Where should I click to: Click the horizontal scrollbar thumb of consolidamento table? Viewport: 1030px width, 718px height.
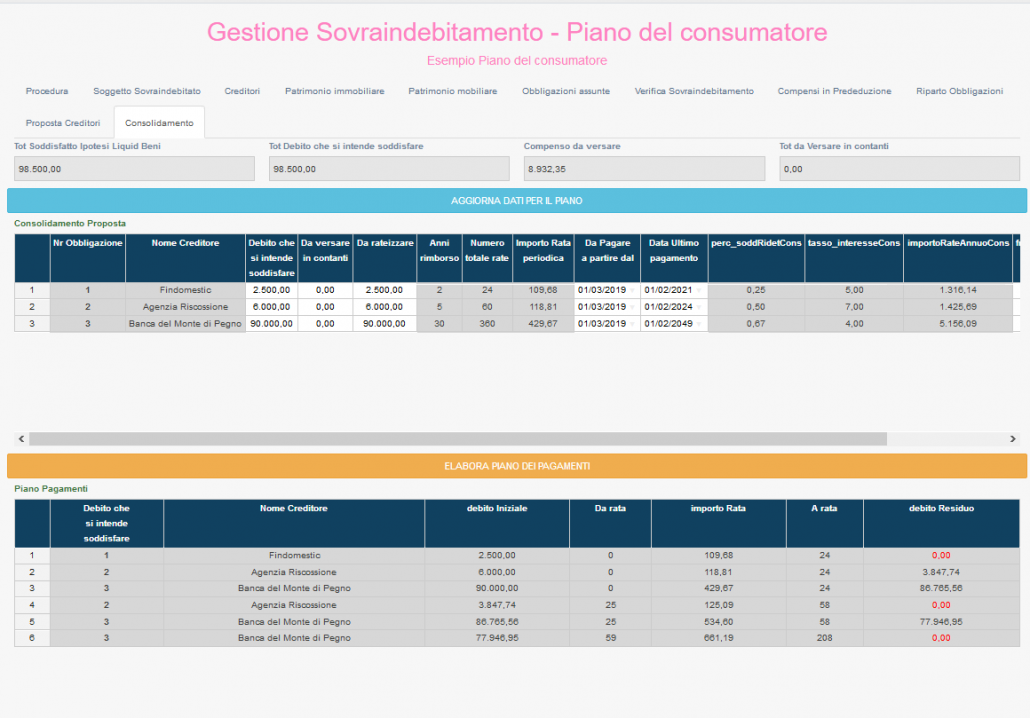[458, 439]
